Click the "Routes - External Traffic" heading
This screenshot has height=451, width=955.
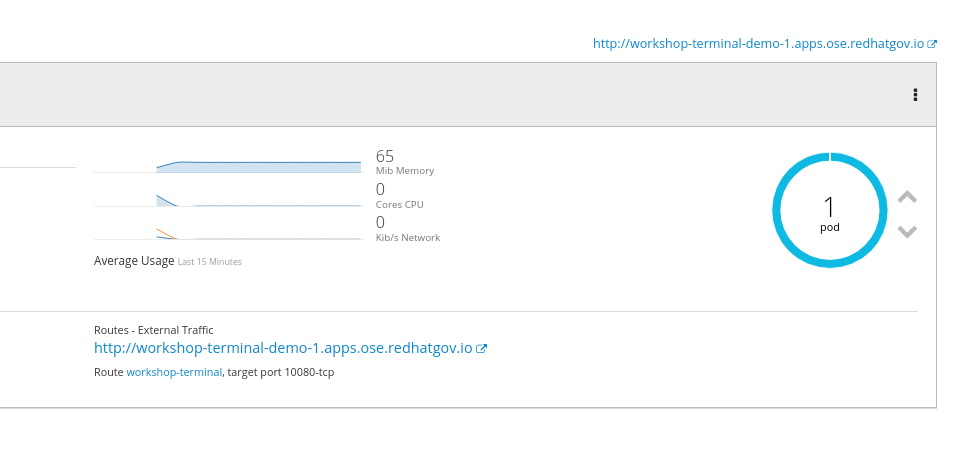click(153, 330)
